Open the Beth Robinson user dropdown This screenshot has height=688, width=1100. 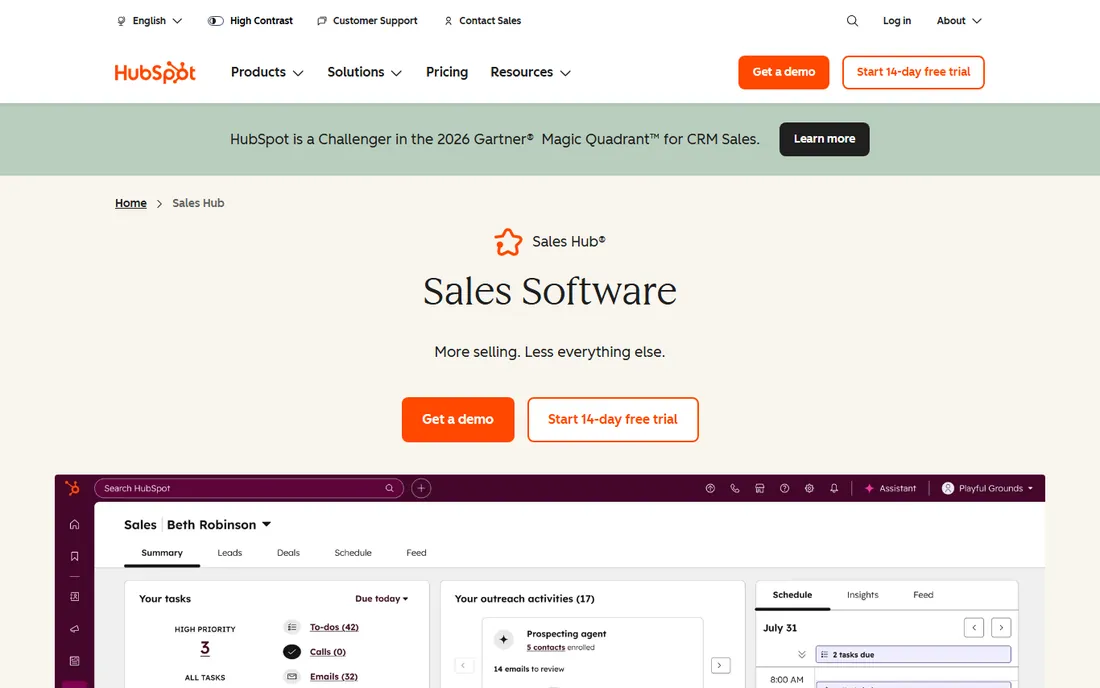[x=219, y=525]
